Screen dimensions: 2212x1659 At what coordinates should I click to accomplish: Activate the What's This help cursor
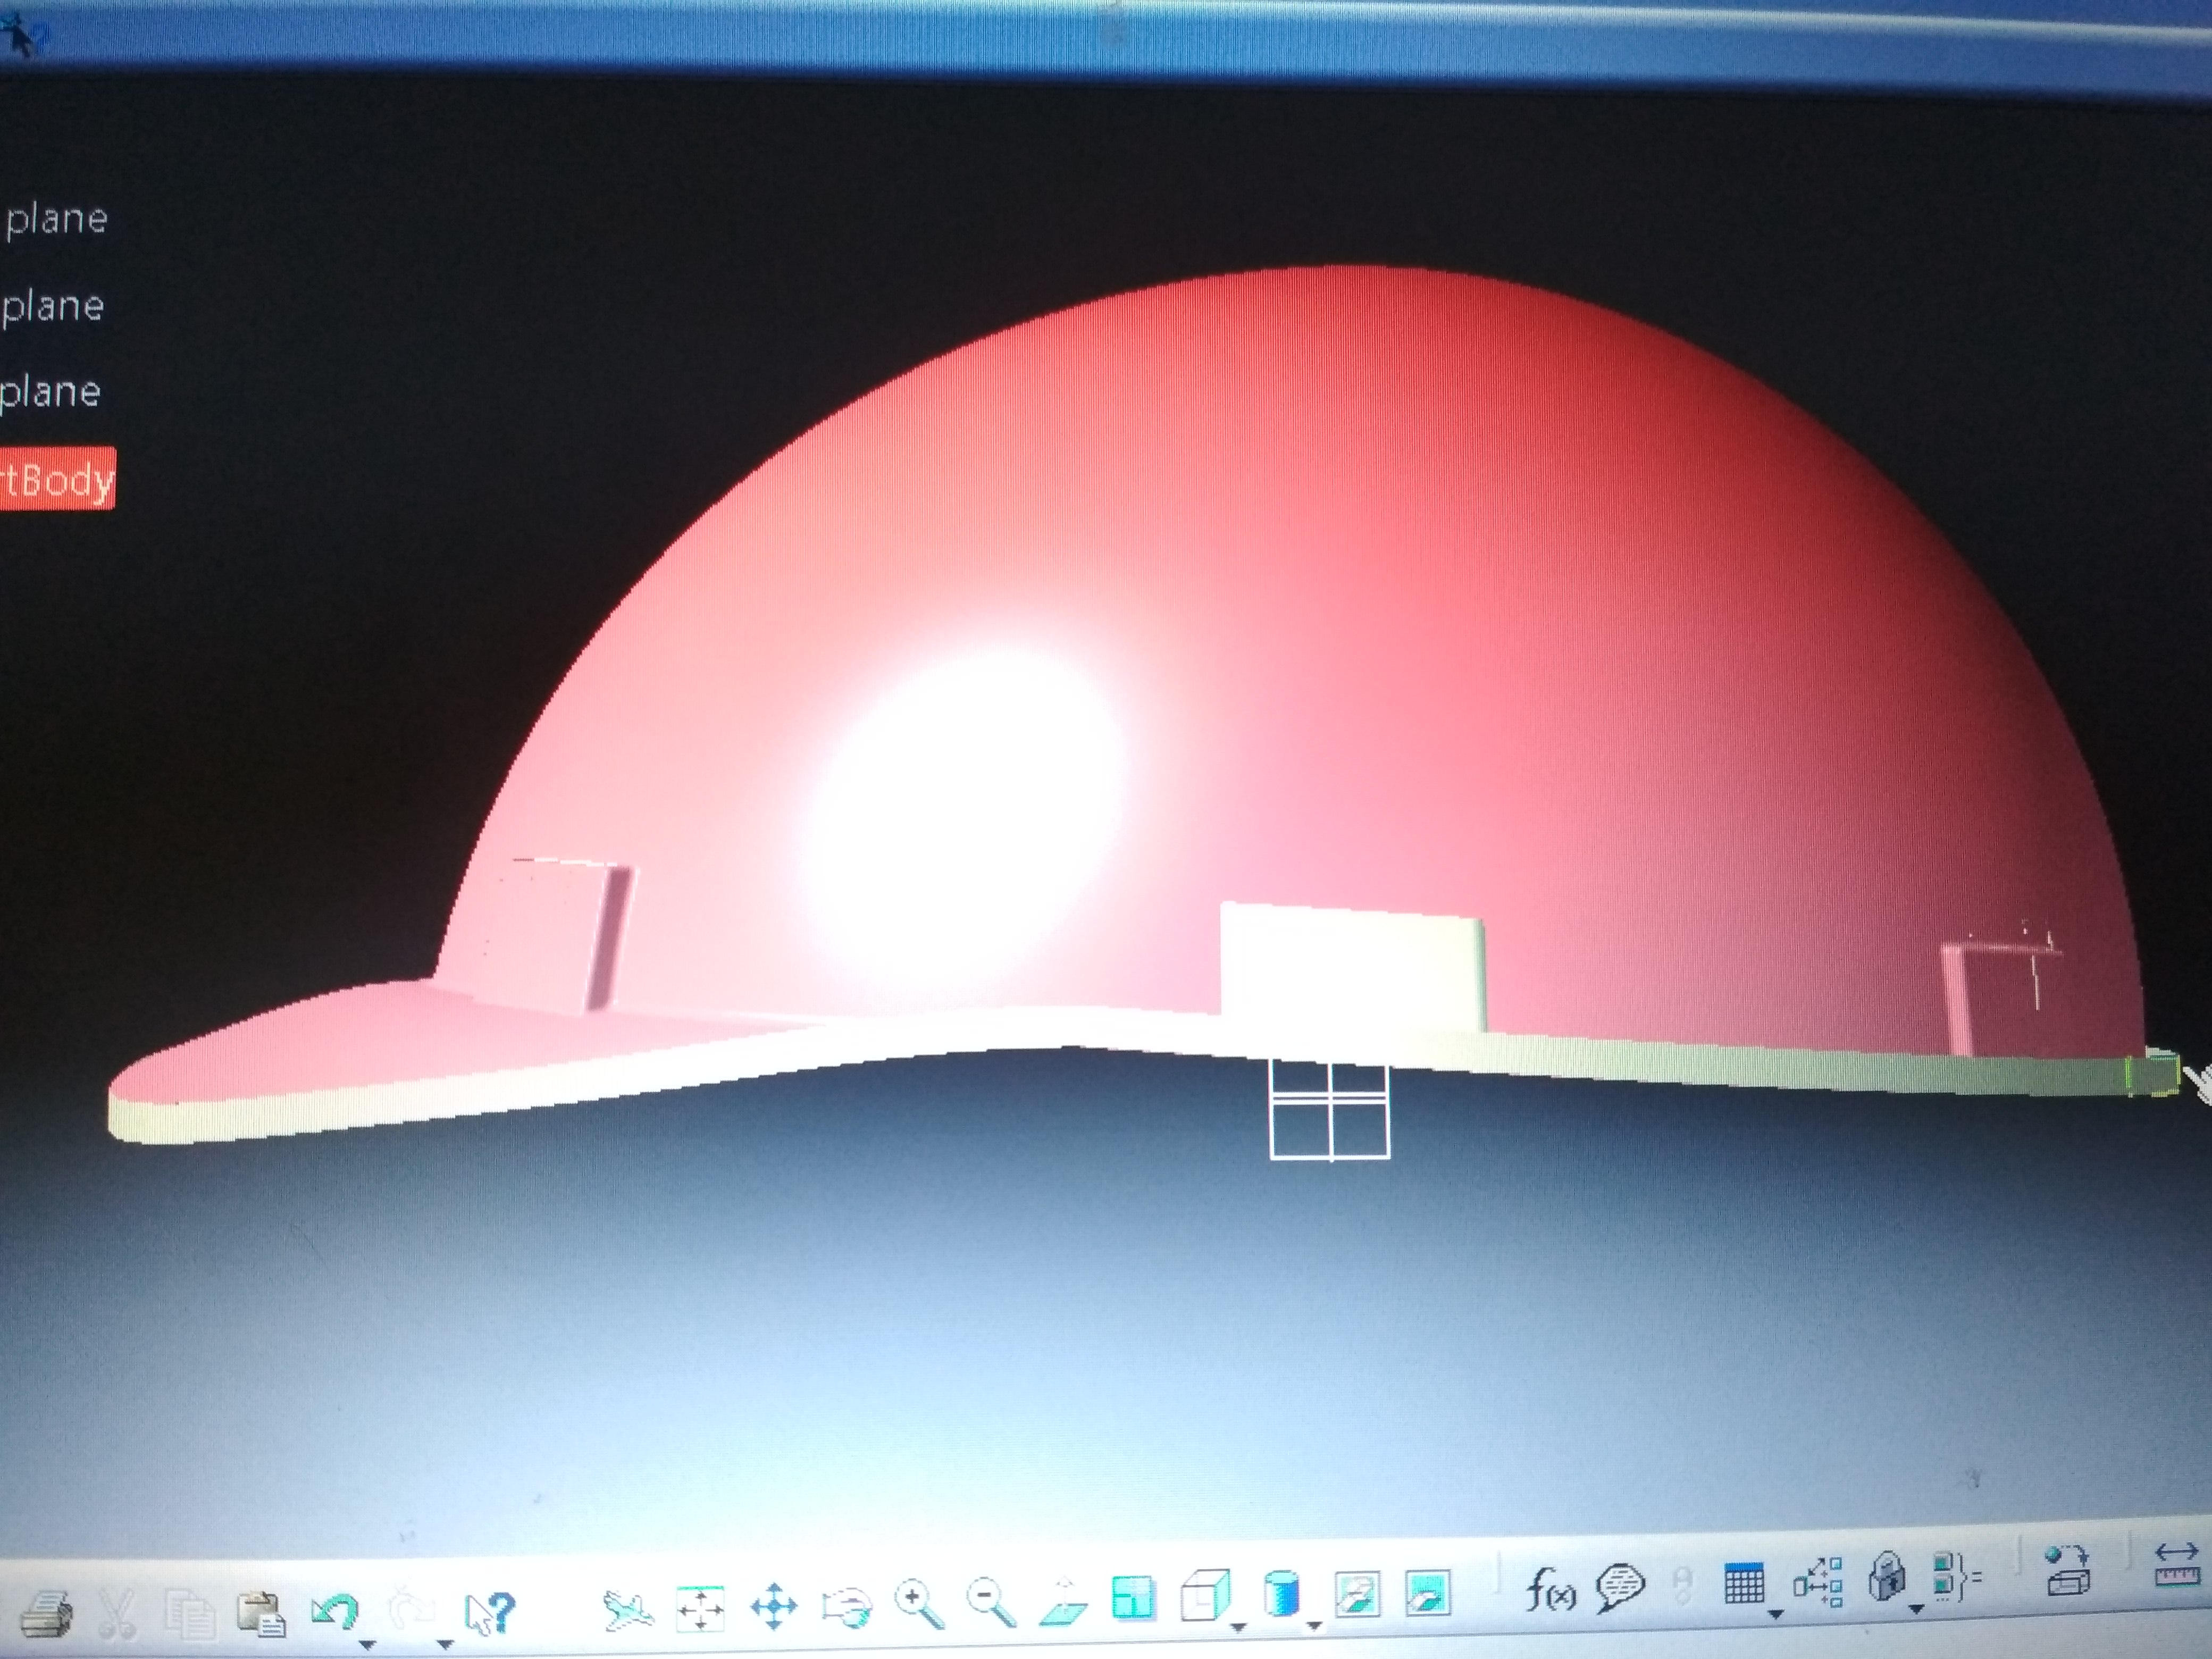[x=489, y=1612]
